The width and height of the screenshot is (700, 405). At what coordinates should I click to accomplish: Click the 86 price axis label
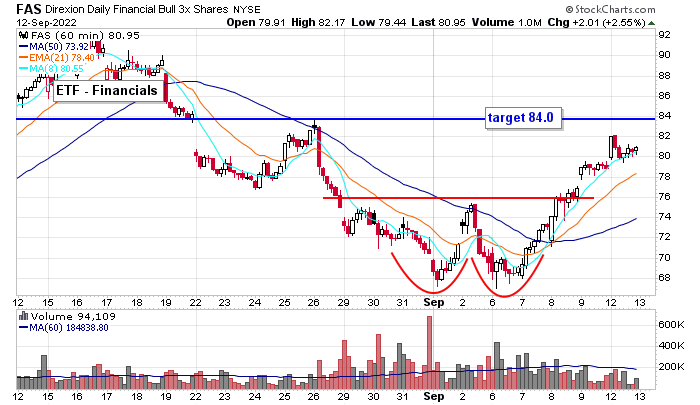coord(664,96)
